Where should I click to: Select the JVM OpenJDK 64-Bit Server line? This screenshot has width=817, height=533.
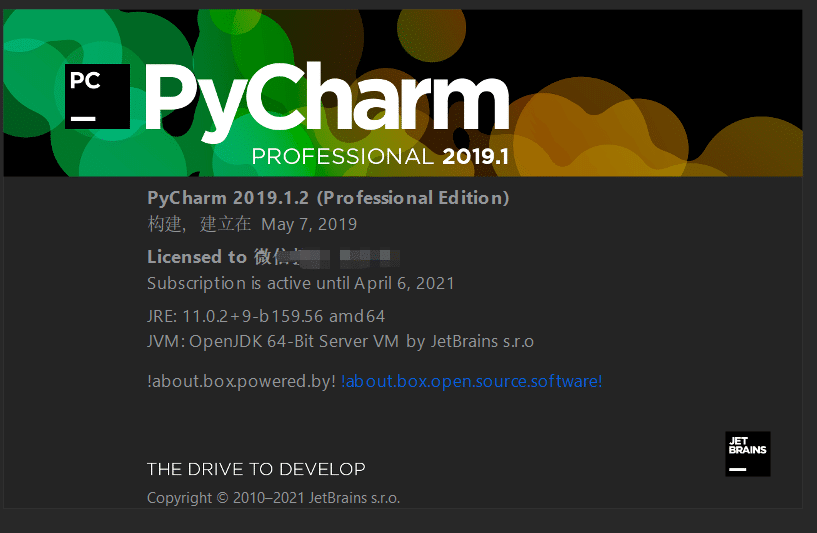coord(273,341)
